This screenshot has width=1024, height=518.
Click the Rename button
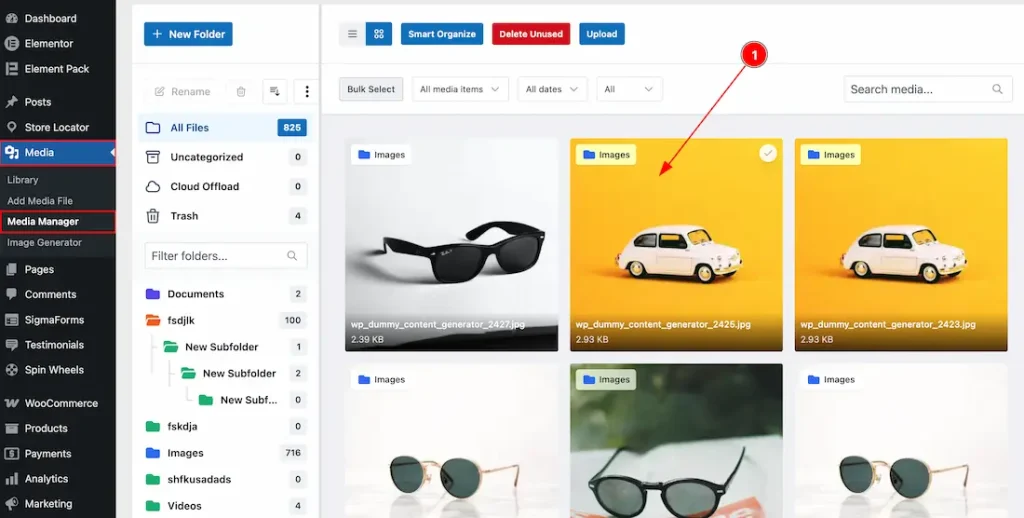pos(182,91)
